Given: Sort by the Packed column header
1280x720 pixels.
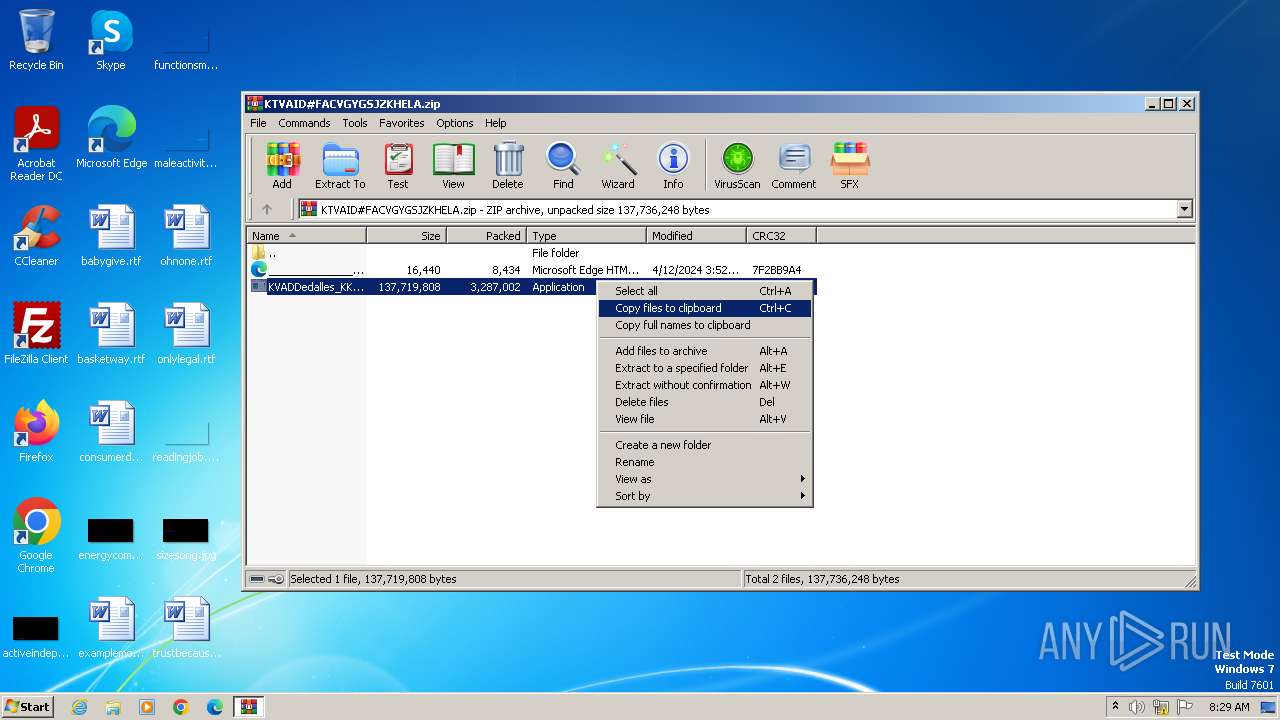Looking at the screenshot, I should (x=486, y=236).
